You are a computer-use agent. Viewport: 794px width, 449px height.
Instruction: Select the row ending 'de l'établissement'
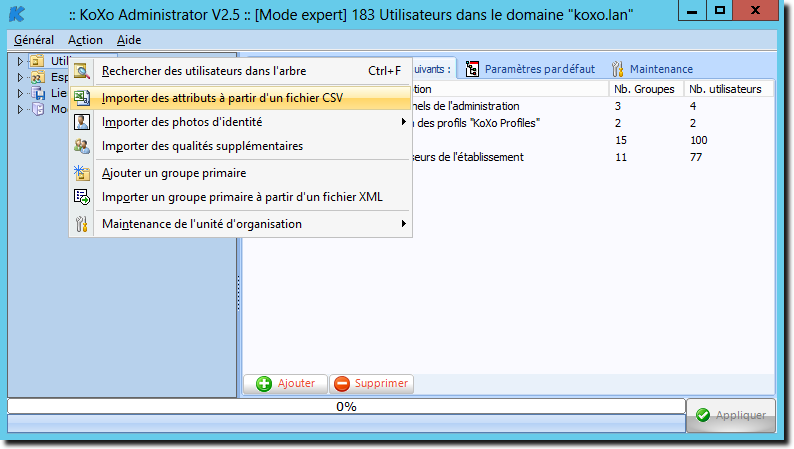click(x=508, y=157)
